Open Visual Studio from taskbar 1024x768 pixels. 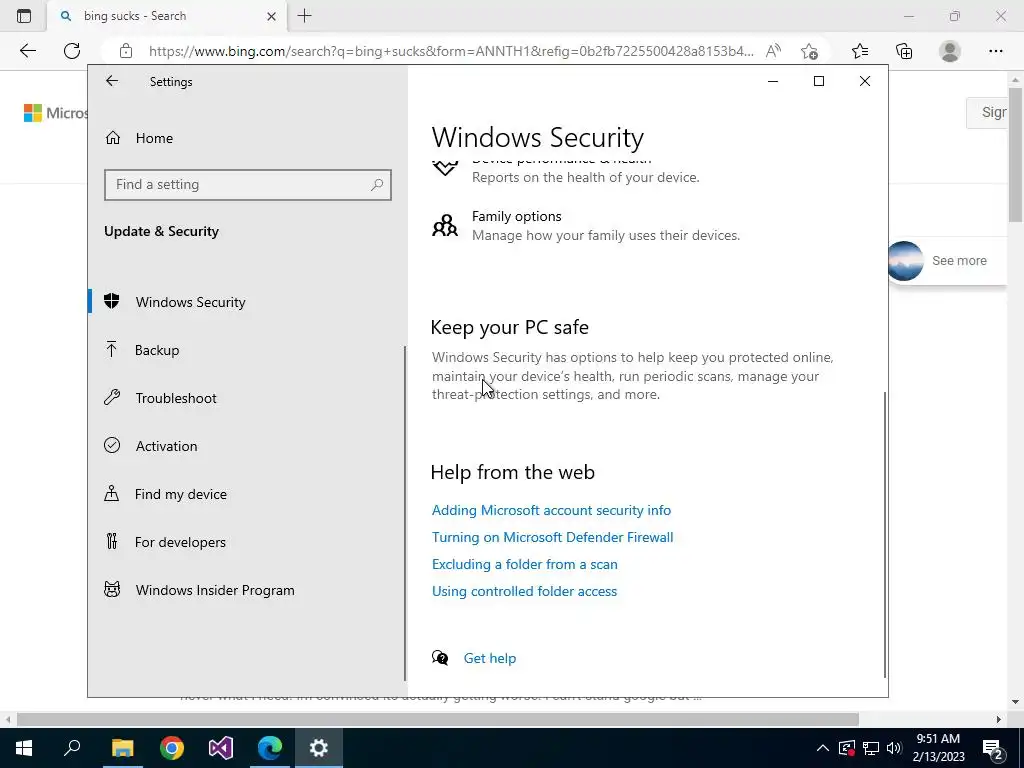[221, 748]
